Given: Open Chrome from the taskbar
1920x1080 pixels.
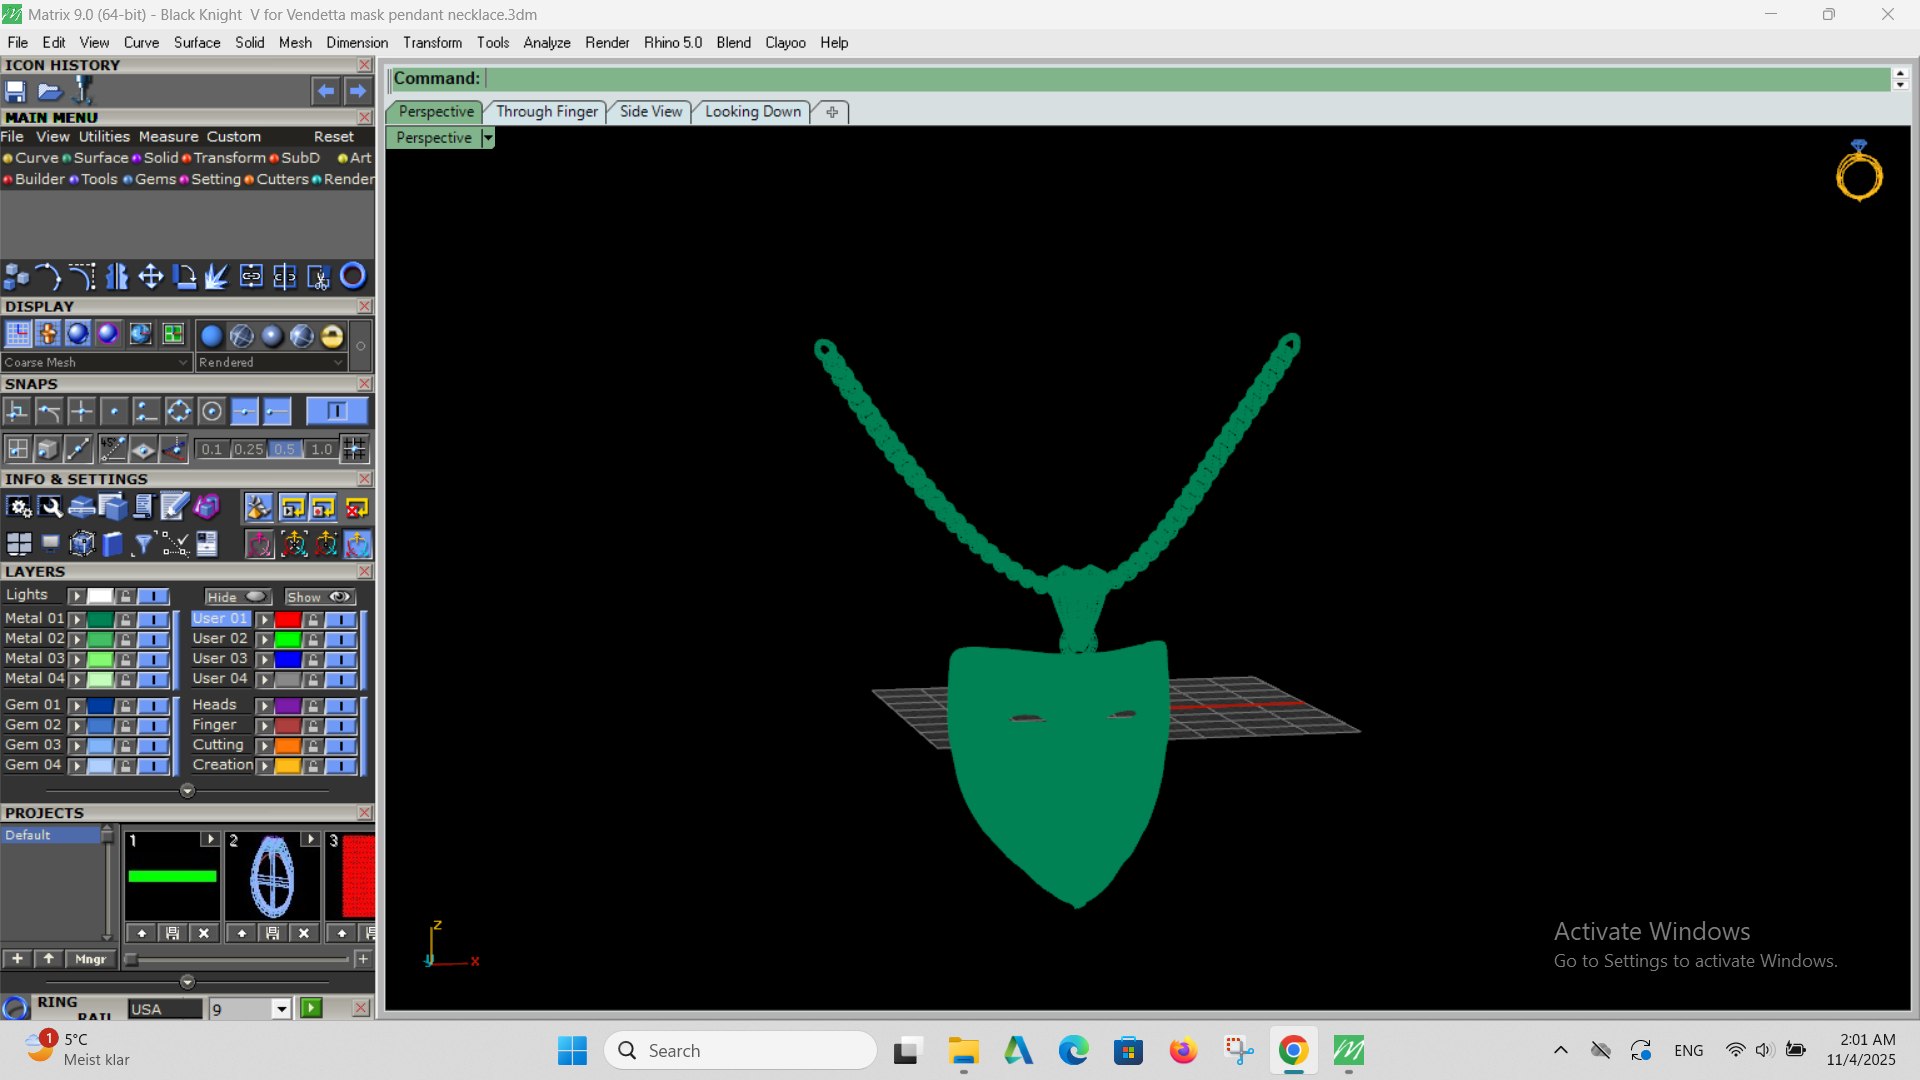Looking at the screenshot, I should (1293, 1051).
